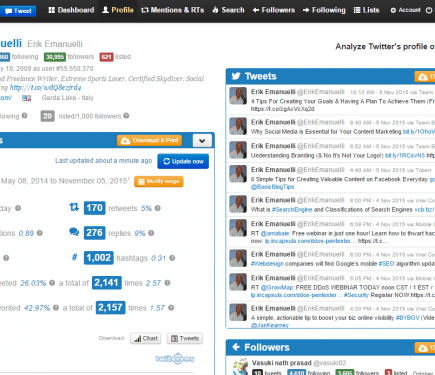Click help icon beside listed/1,000 followers

126,116
